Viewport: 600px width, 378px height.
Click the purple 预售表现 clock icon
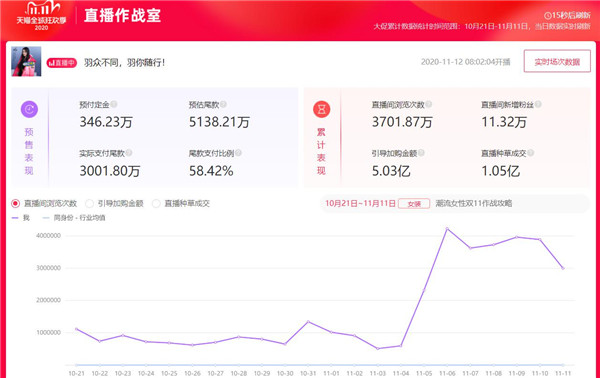coord(29,109)
